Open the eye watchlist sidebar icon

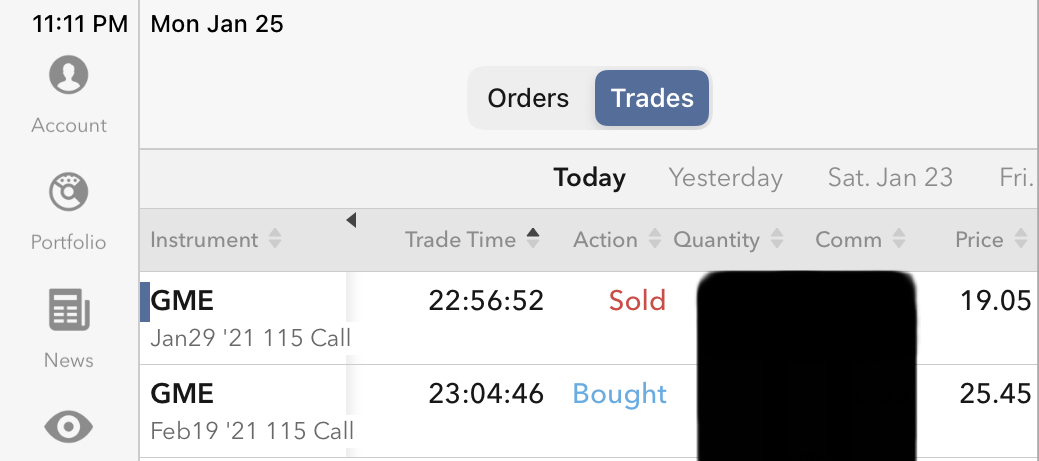(x=68, y=428)
